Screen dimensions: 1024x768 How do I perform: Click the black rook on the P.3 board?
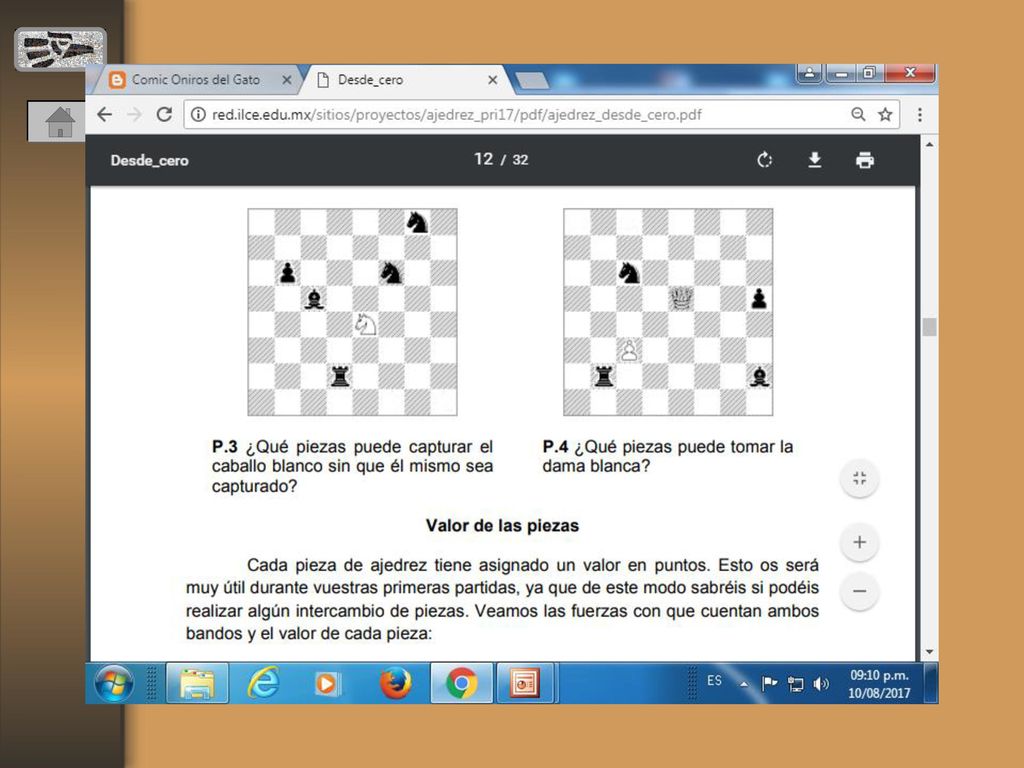(x=340, y=376)
